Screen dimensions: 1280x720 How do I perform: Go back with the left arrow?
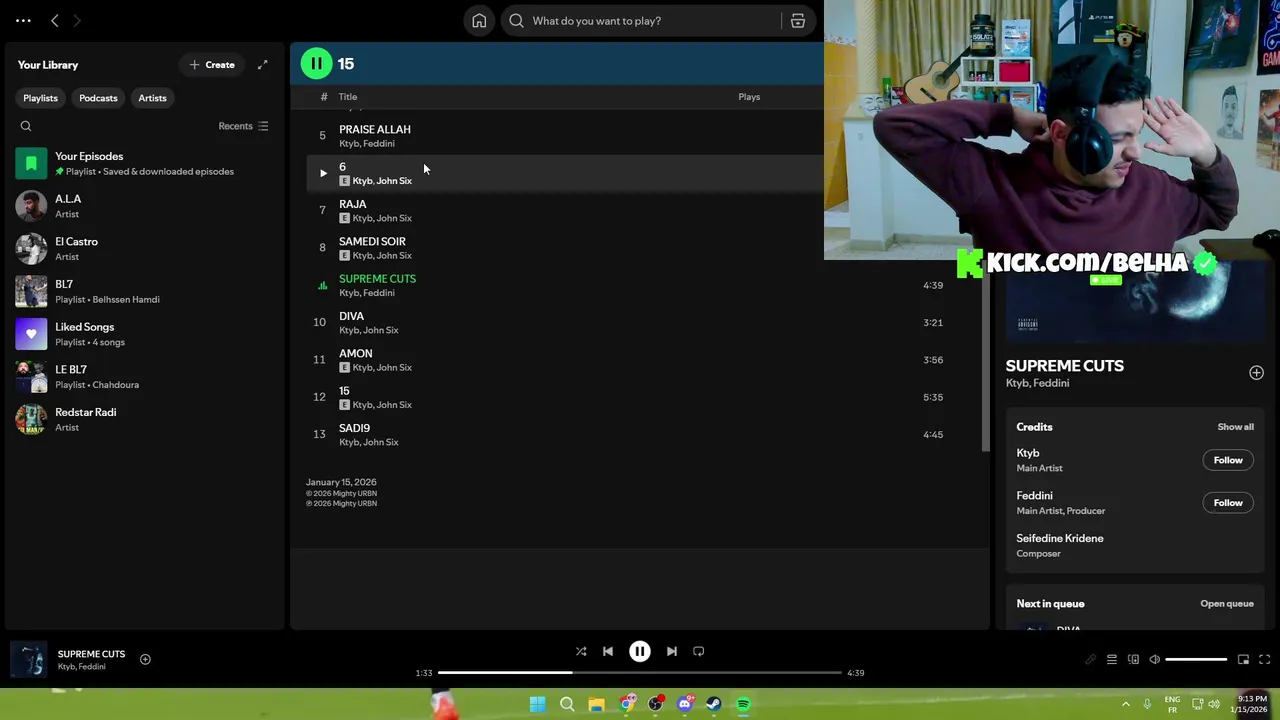55,20
